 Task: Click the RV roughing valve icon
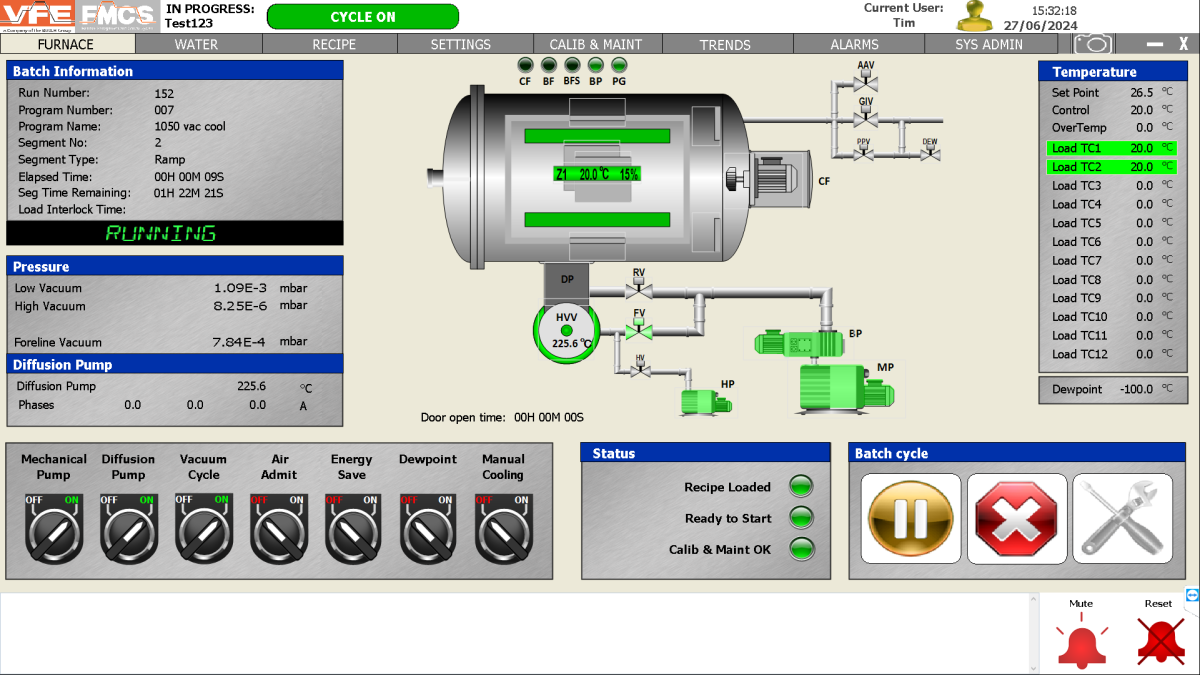point(639,290)
